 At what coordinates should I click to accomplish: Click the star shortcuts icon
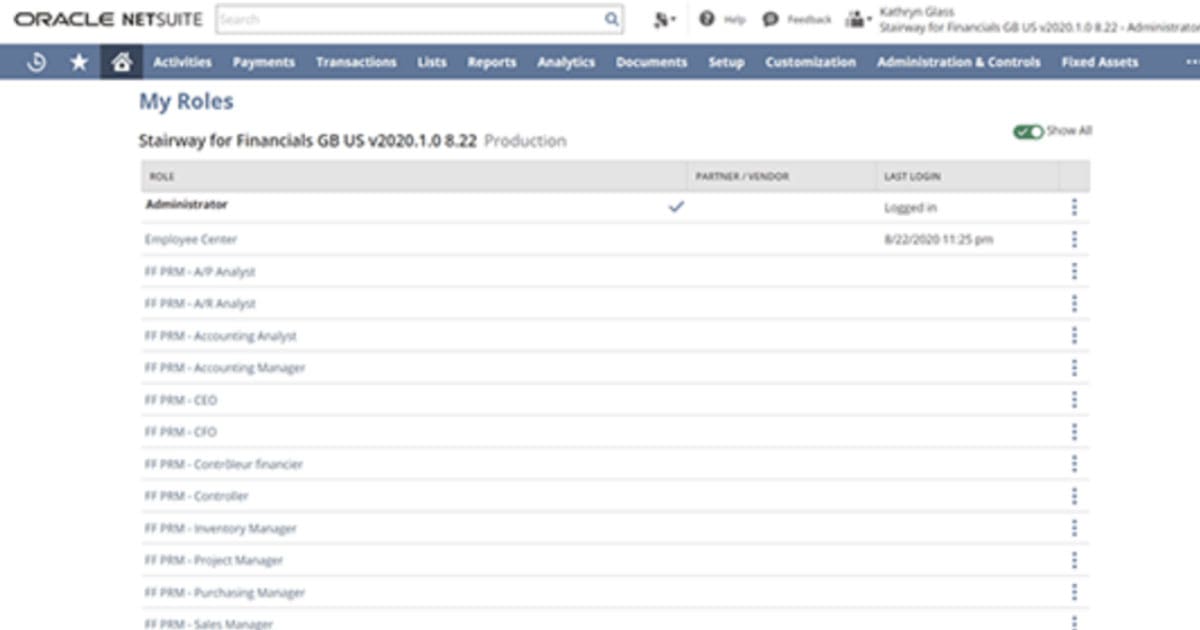click(x=76, y=62)
